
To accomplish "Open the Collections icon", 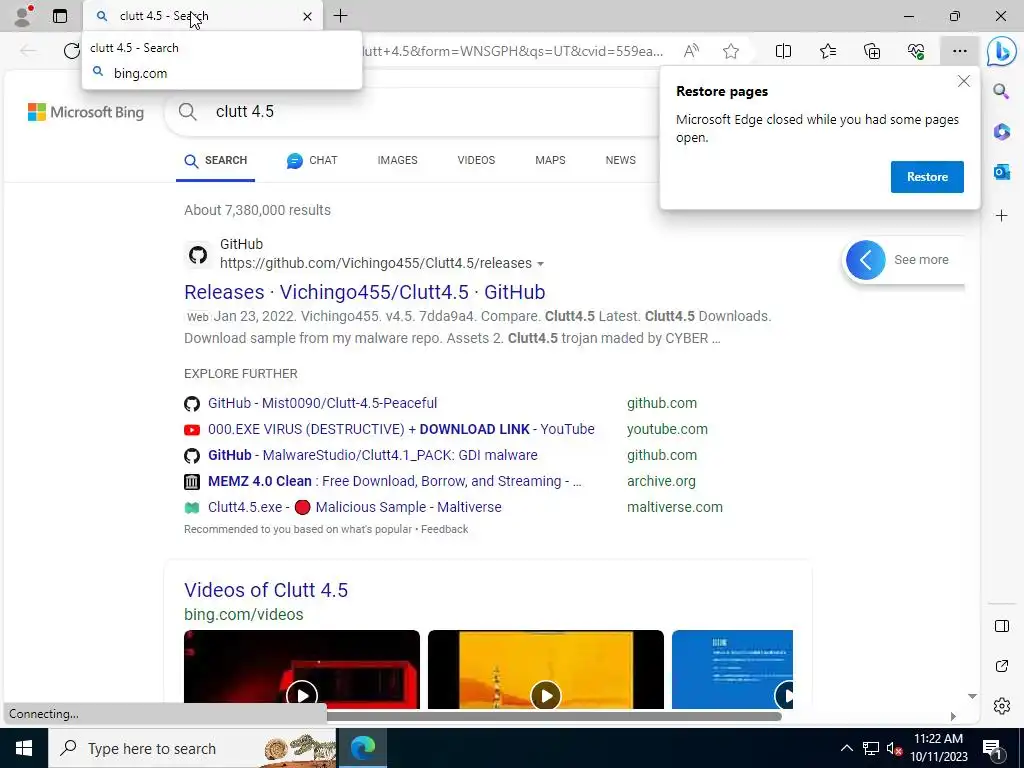I will [872, 51].
